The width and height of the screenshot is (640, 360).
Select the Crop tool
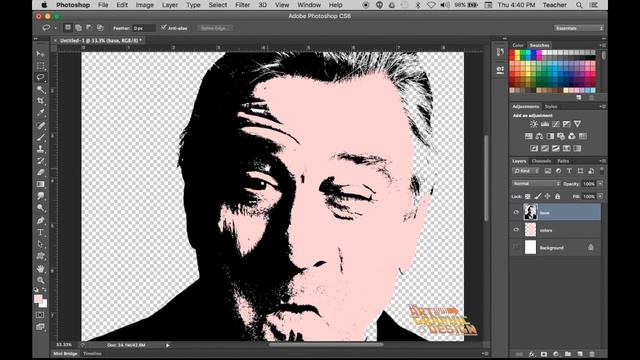pos(40,101)
